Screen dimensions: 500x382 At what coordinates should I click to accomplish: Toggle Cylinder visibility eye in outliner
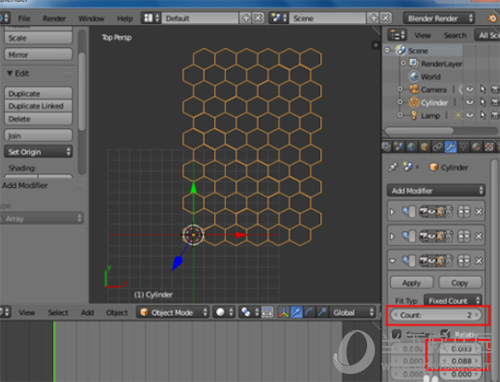tap(470, 102)
